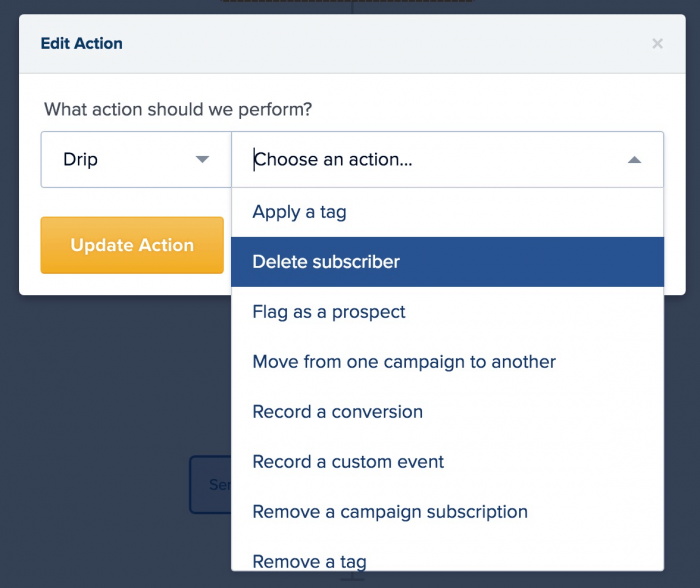This screenshot has width=700, height=588.
Task: Close the Edit Action dialog
Action: coord(657,44)
